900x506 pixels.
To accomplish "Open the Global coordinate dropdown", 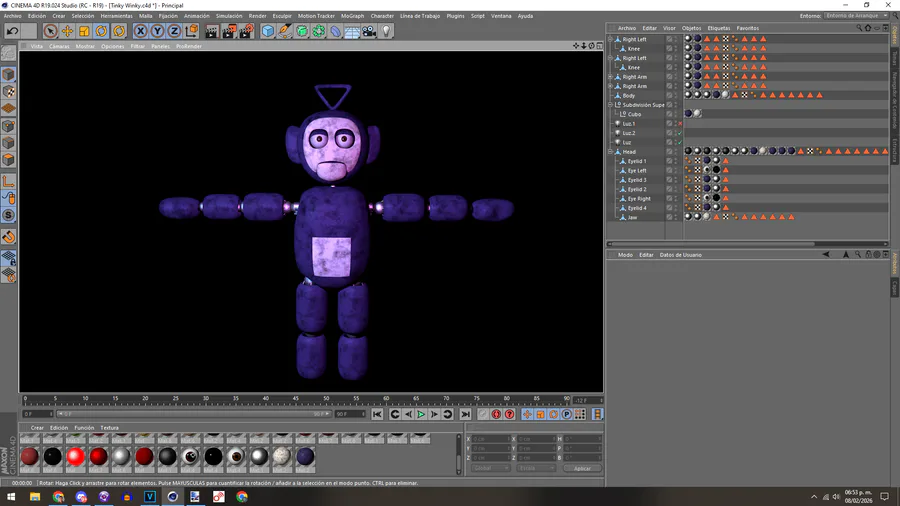I will click(x=490, y=468).
